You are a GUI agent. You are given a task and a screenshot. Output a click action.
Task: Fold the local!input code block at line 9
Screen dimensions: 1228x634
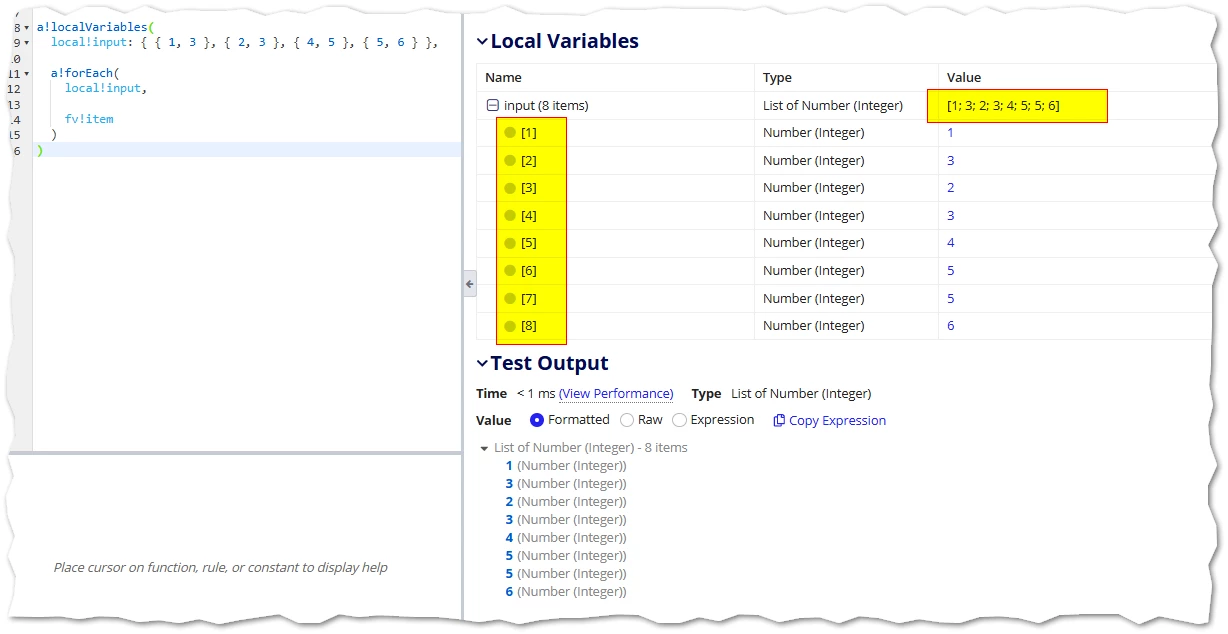point(27,43)
